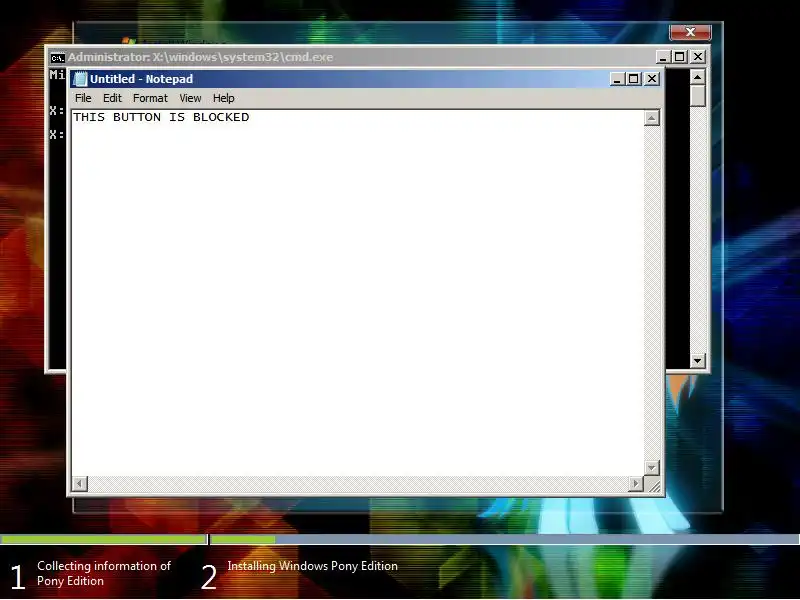
Task: Click Notepad horizontal scrollbar right arrow
Action: point(636,483)
